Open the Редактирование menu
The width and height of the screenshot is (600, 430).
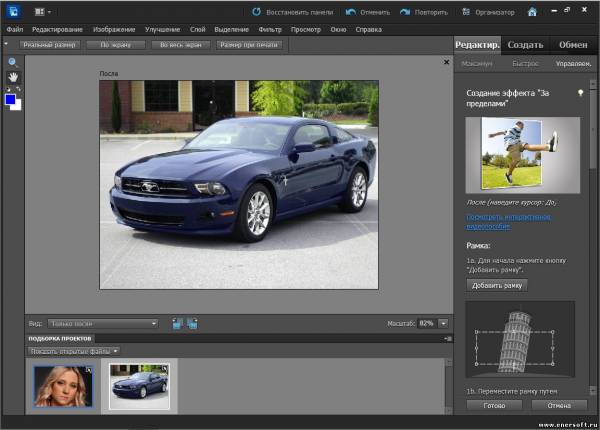(57, 29)
